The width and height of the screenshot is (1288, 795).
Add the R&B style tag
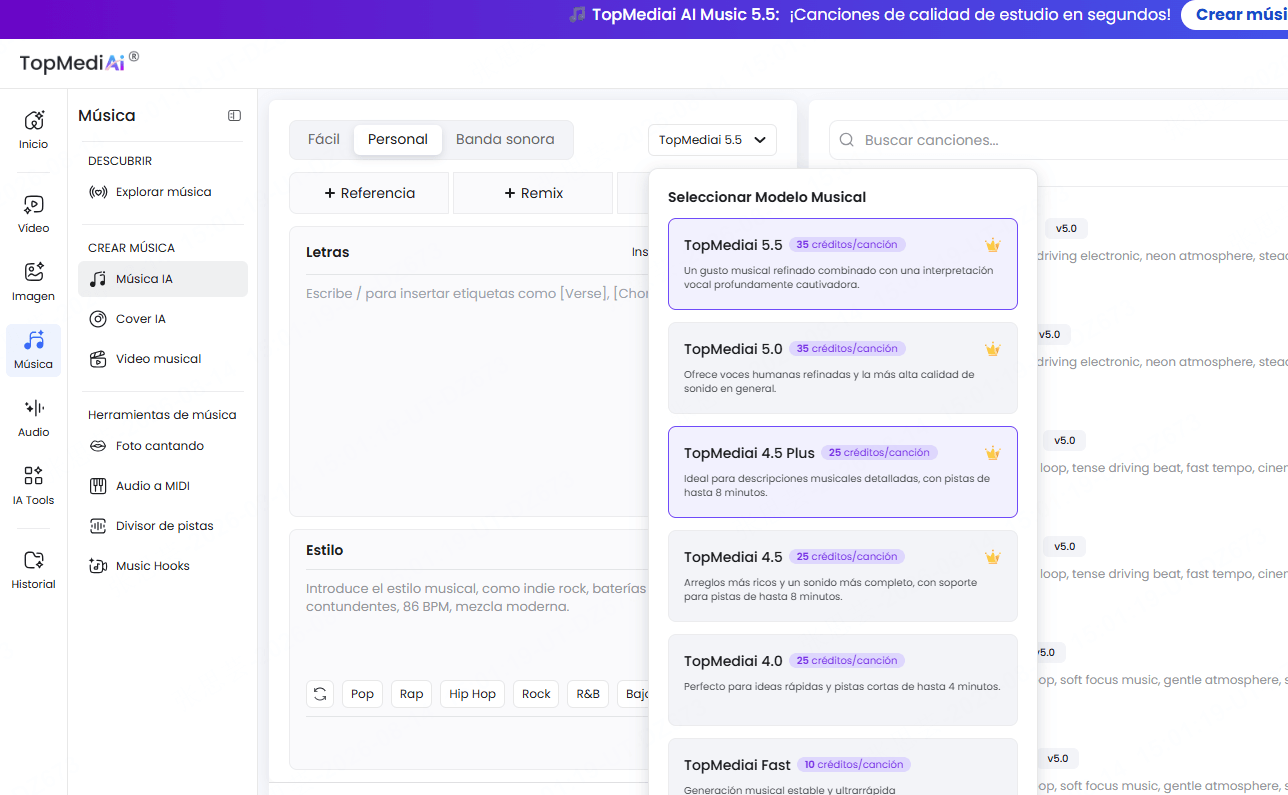(588, 694)
